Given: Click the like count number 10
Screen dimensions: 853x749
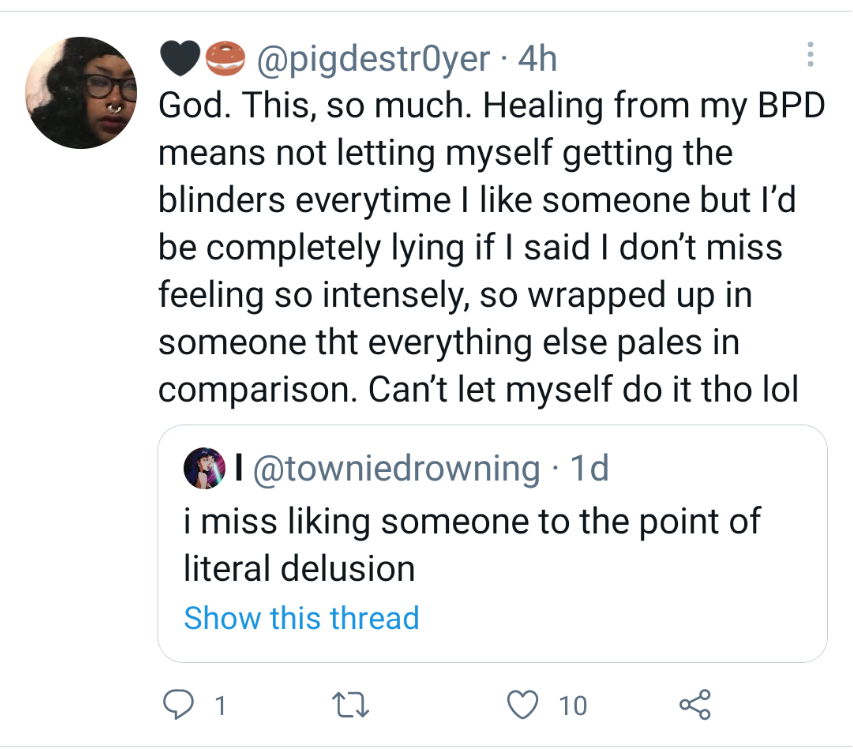Looking at the screenshot, I should click(x=572, y=707).
